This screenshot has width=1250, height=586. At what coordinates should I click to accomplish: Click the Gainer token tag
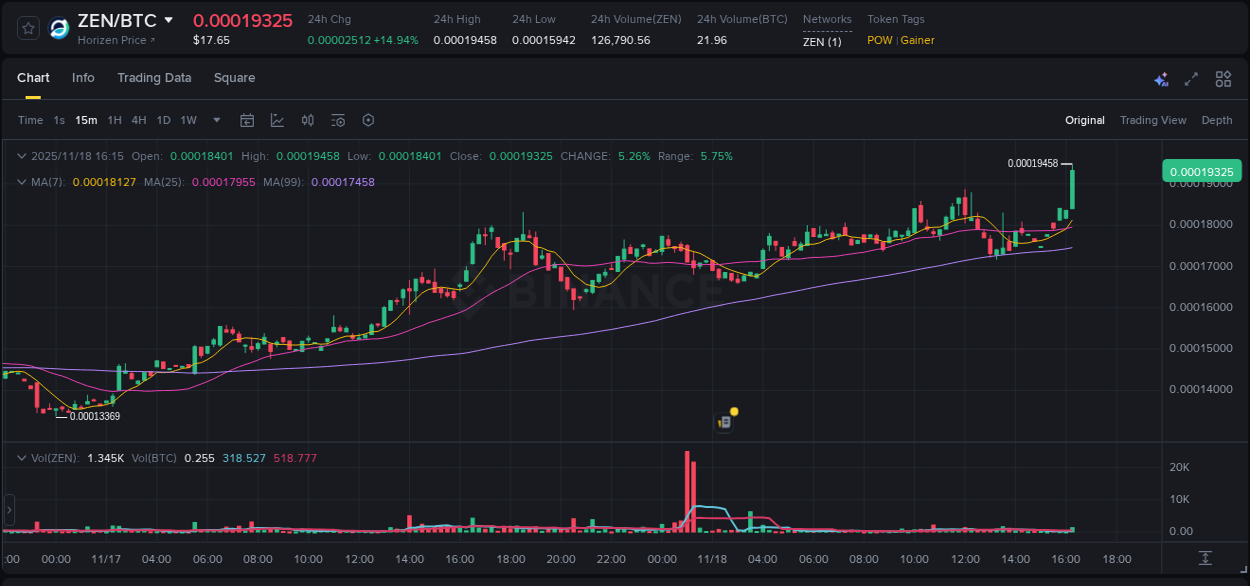click(x=918, y=41)
